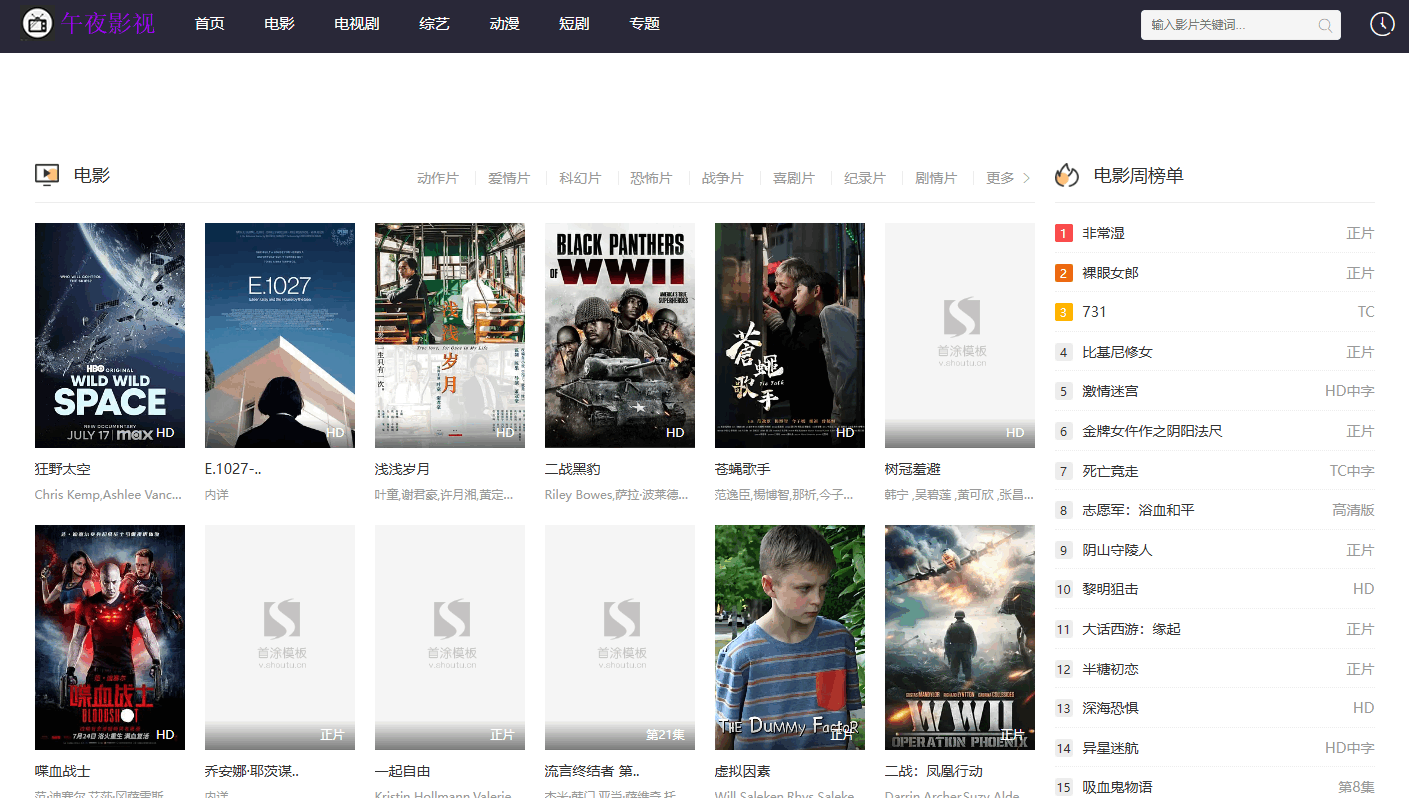
Task: Go to the 动漫 nav menu item
Action: tap(504, 24)
